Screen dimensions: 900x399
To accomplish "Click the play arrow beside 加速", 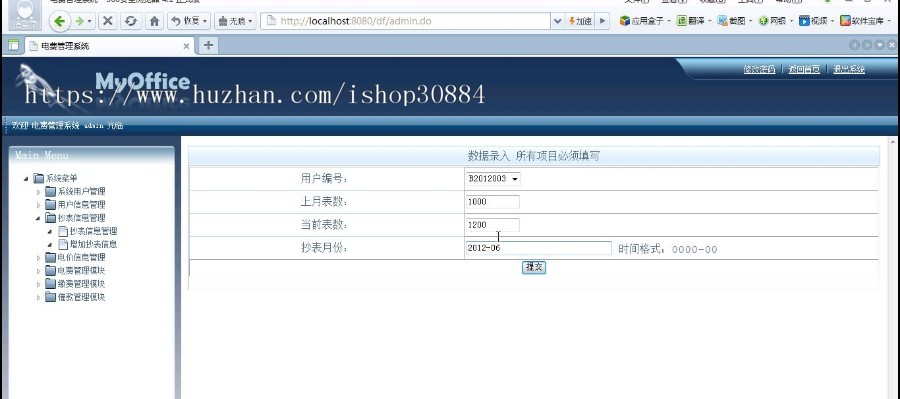I will coord(602,21).
